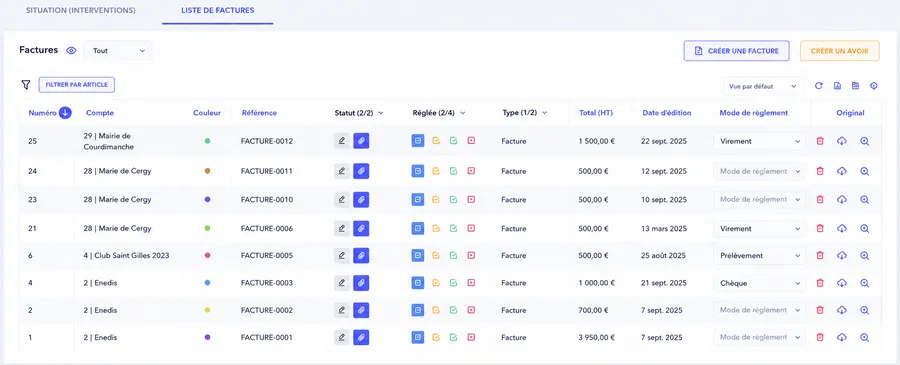Open payment mode dropdown for FACTURE-0012
Screen dimensions: 900x365
pos(759,141)
